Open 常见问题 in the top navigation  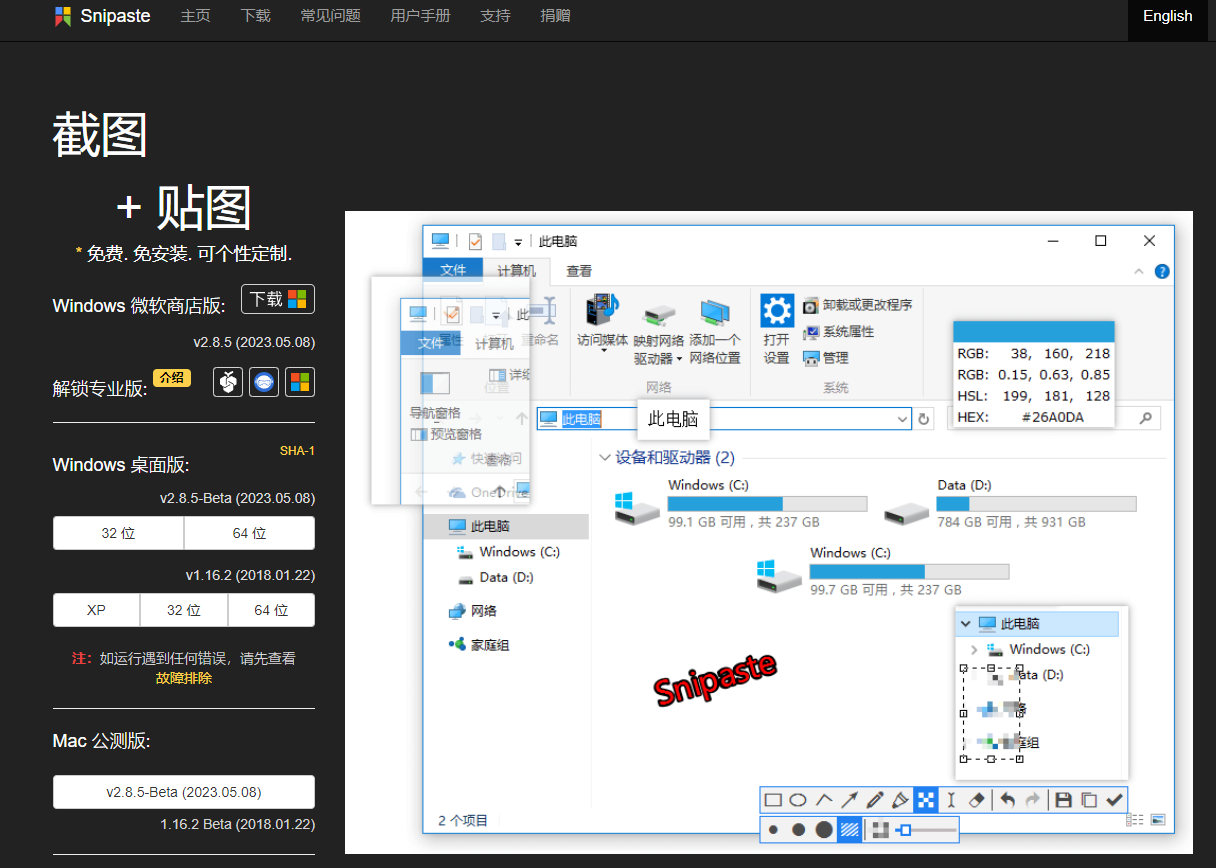tap(330, 16)
